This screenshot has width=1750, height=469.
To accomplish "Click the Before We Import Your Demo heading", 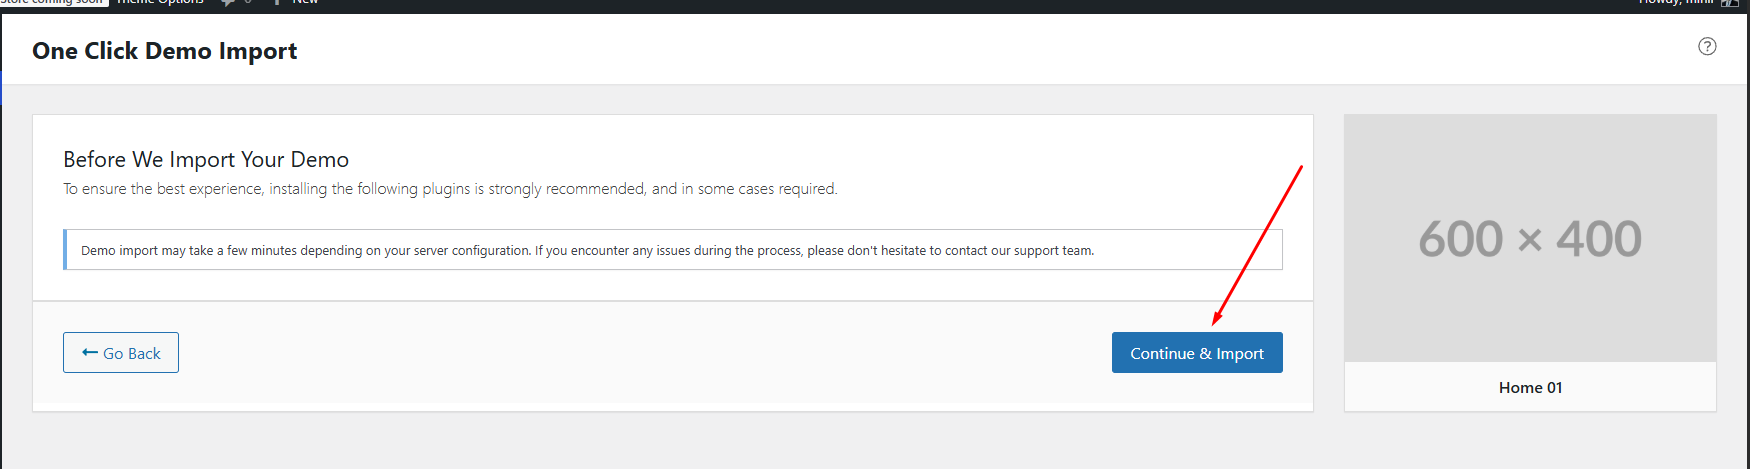I will 206,160.
